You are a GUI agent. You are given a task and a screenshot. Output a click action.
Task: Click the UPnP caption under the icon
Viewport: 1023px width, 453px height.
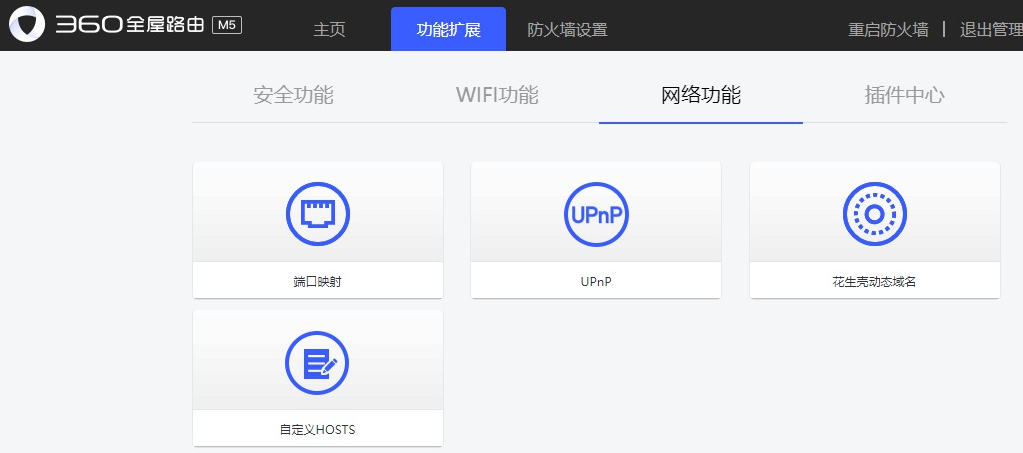click(x=596, y=282)
